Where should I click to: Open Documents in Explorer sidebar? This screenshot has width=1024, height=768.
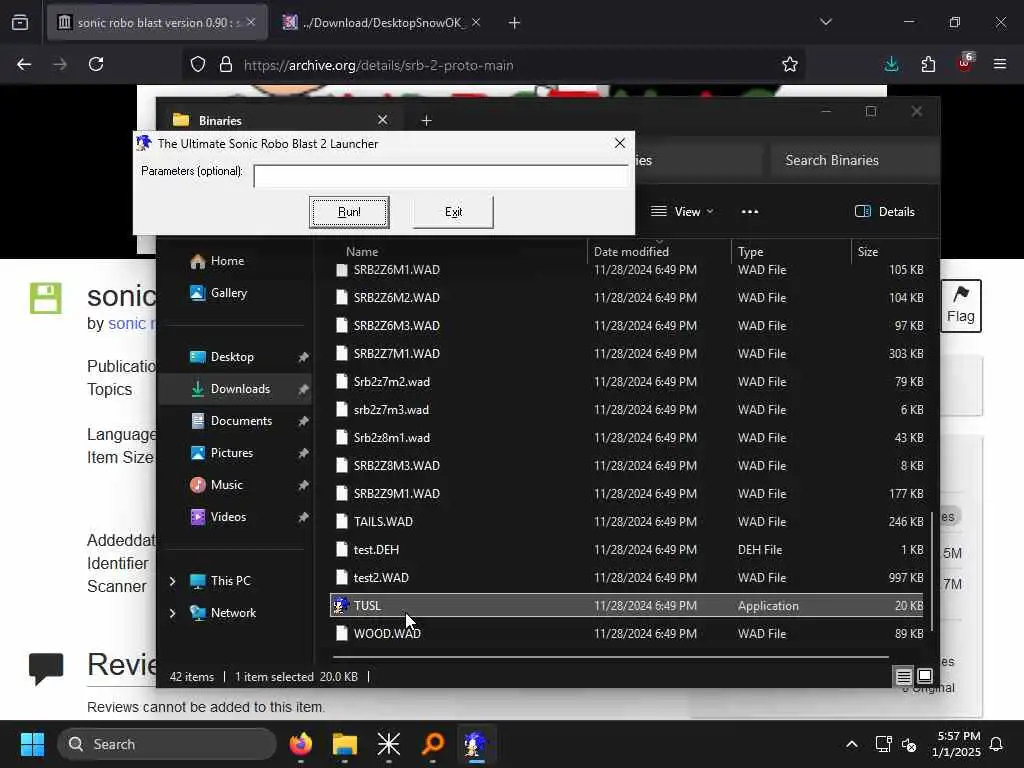(x=241, y=421)
